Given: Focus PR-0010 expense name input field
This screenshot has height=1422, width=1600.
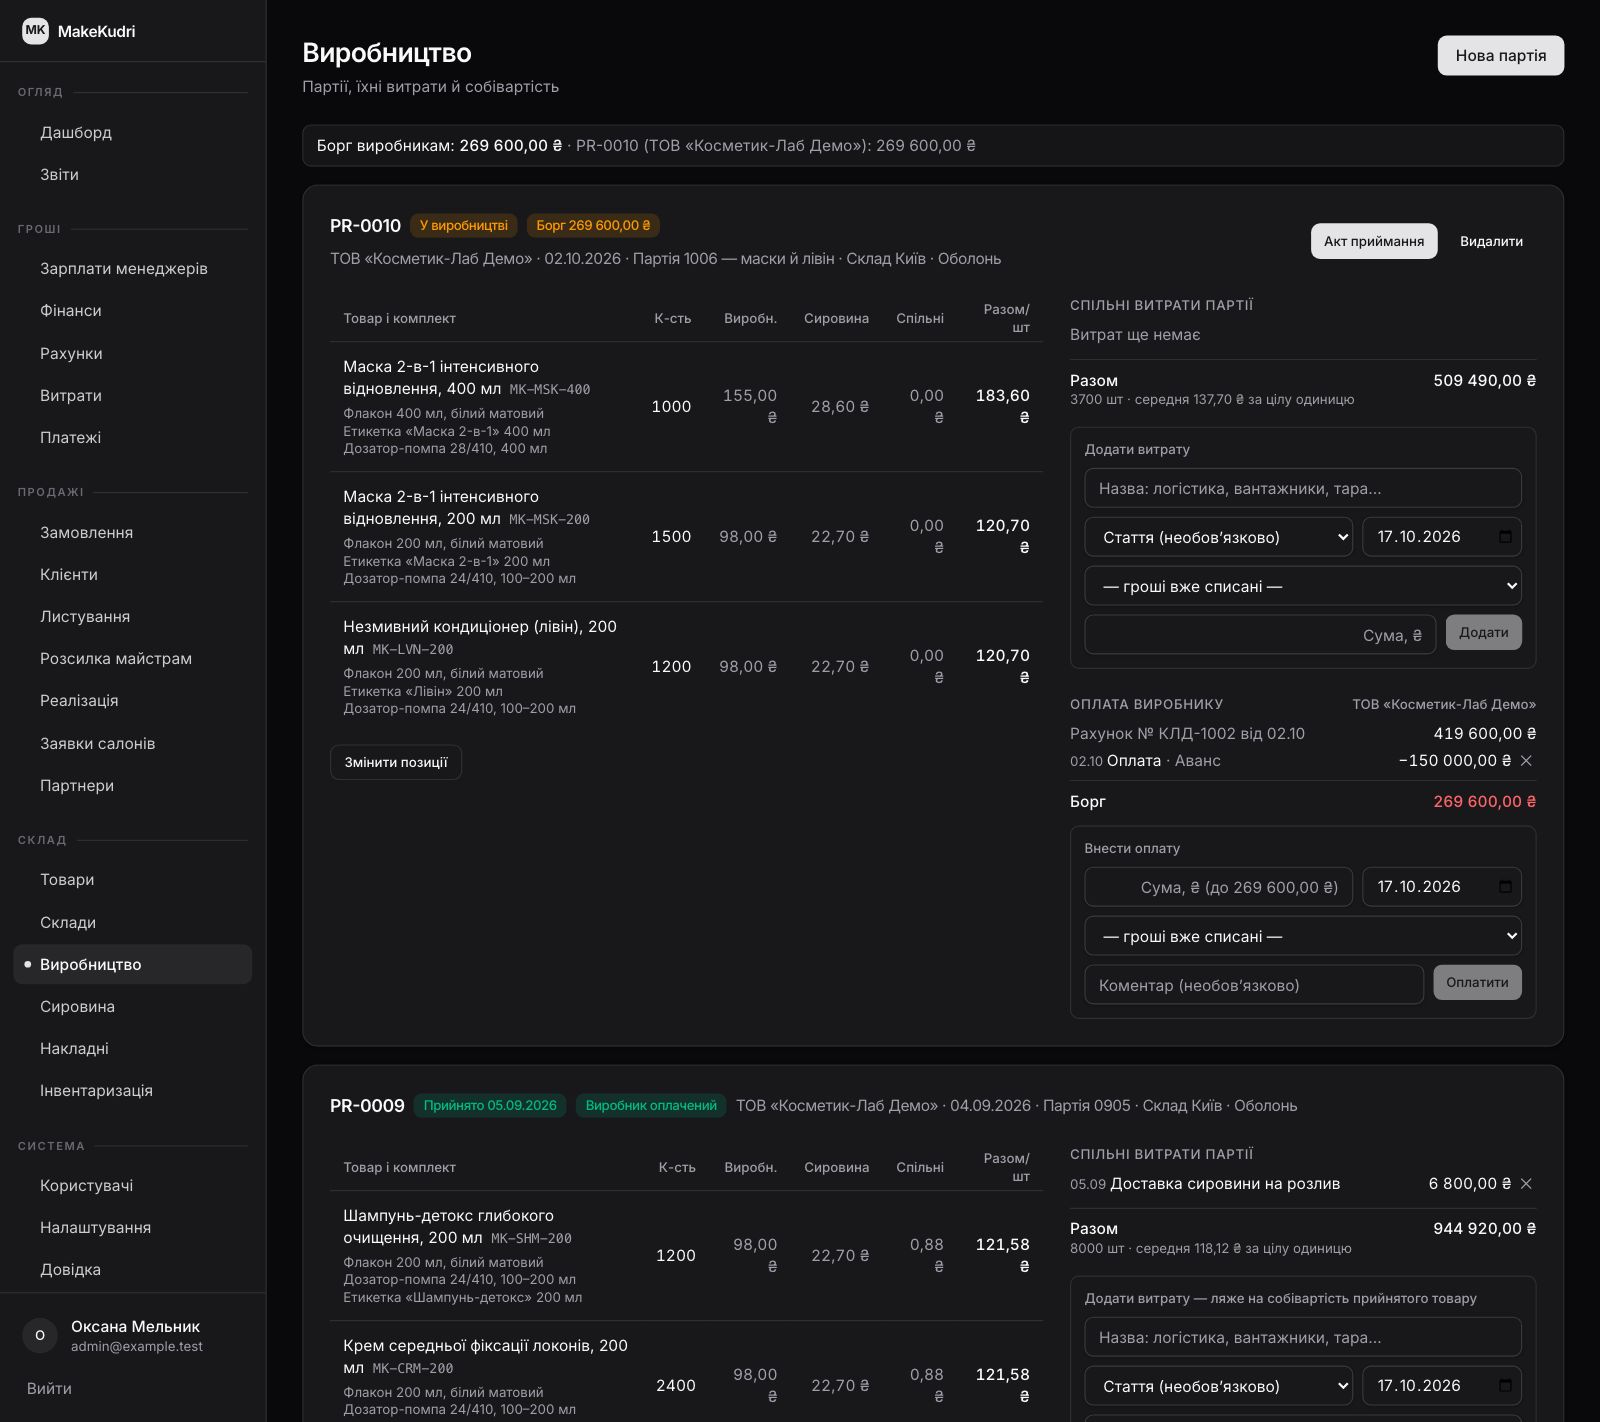Looking at the screenshot, I should [1303, 488].
